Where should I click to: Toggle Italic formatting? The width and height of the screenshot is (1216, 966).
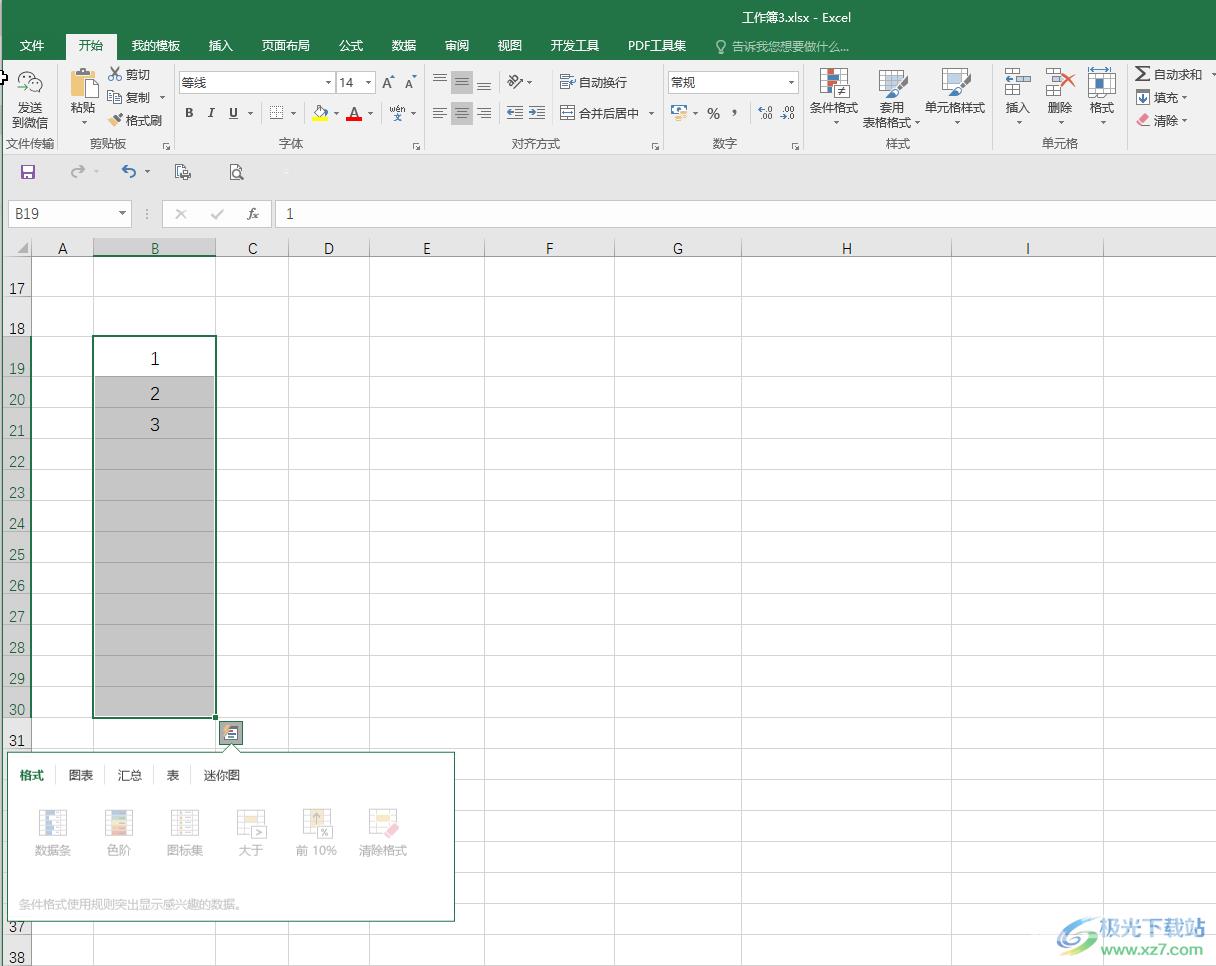click(x=211, y=113)
